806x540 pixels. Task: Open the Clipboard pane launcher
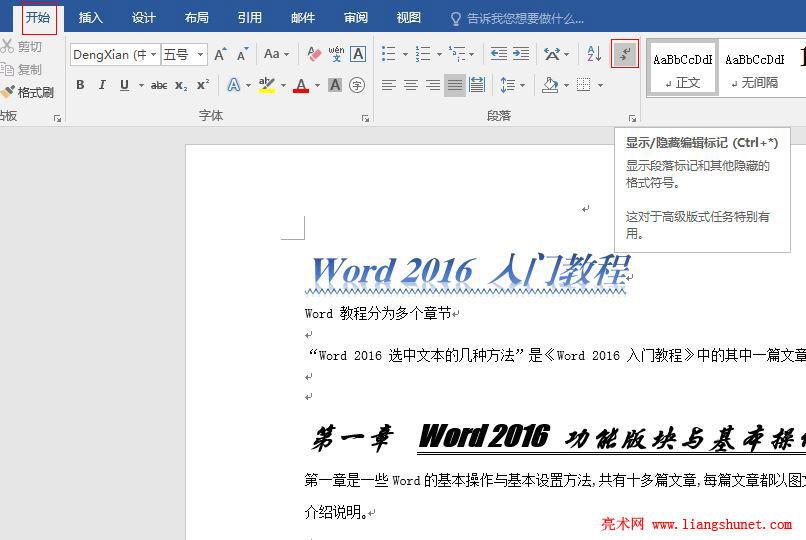pos(57,119)
